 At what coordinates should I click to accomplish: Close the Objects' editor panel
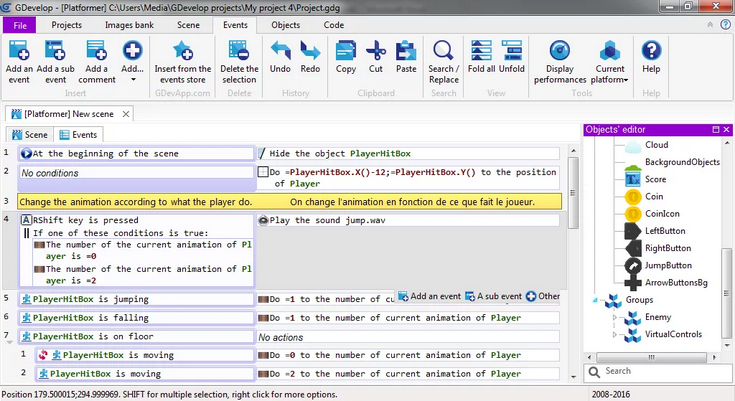726,130
